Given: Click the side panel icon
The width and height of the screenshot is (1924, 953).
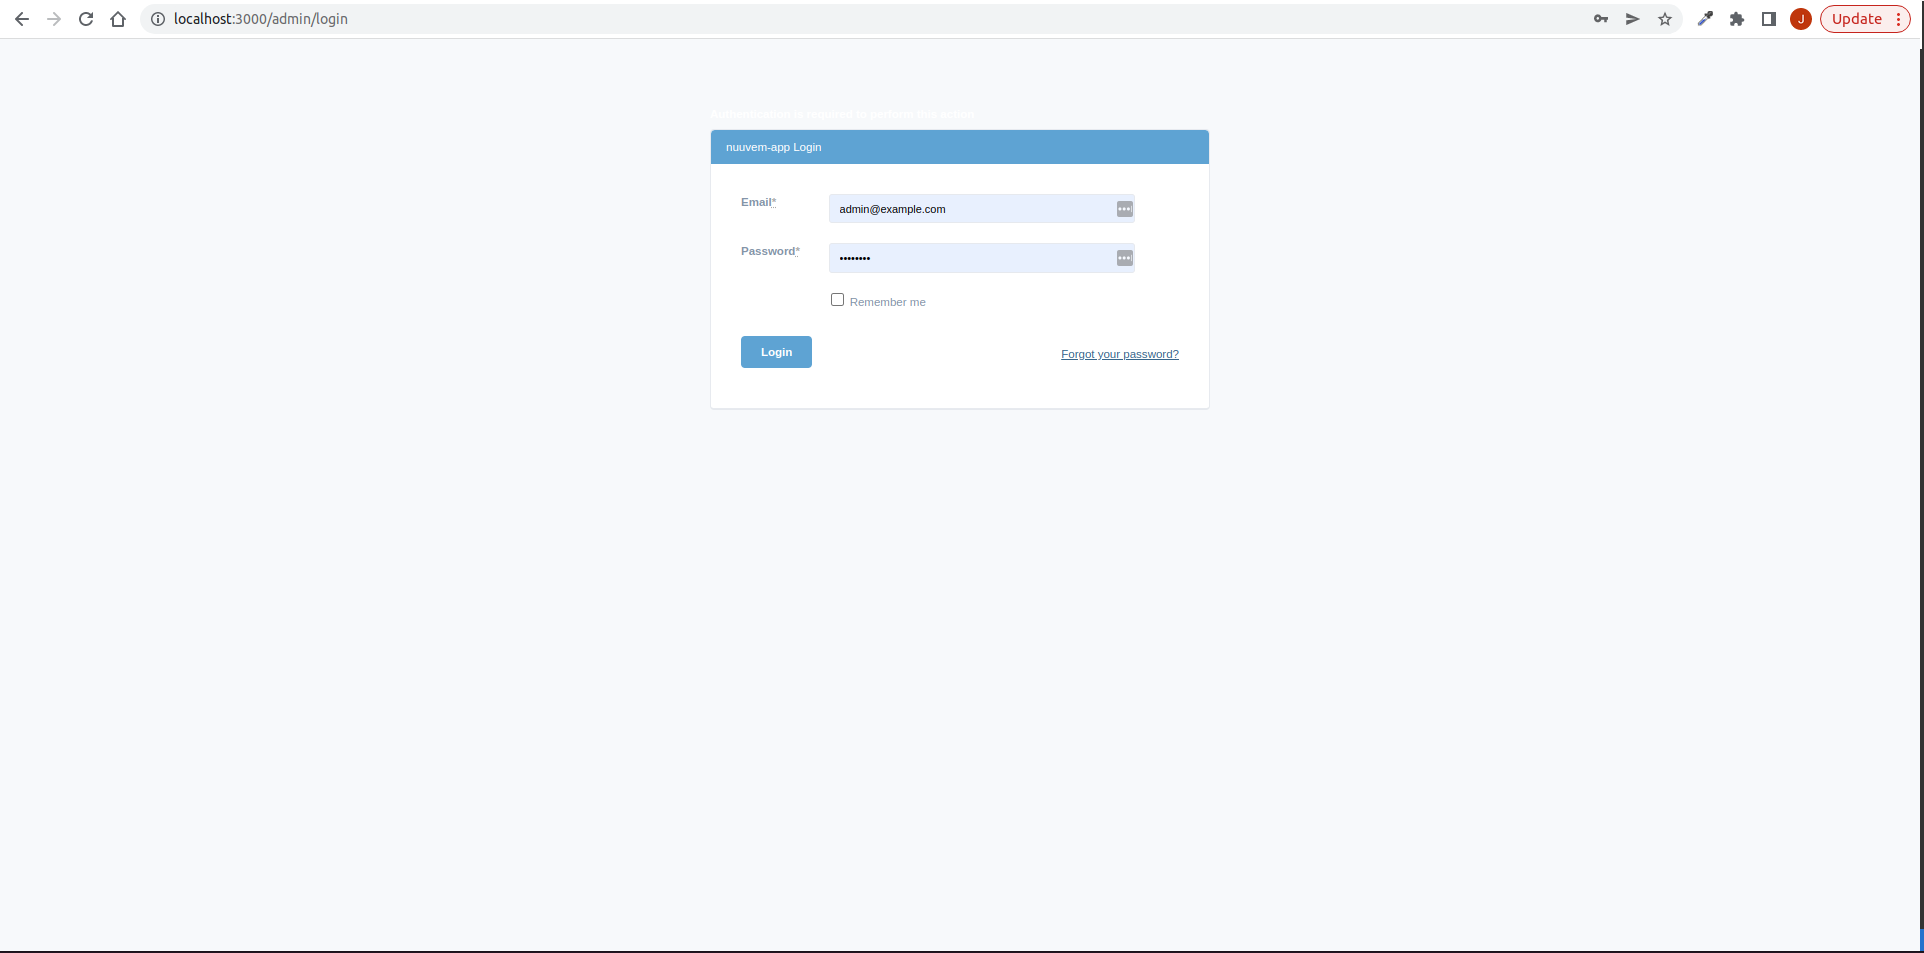Looking at the screenshot, I should click(1769, 19).
